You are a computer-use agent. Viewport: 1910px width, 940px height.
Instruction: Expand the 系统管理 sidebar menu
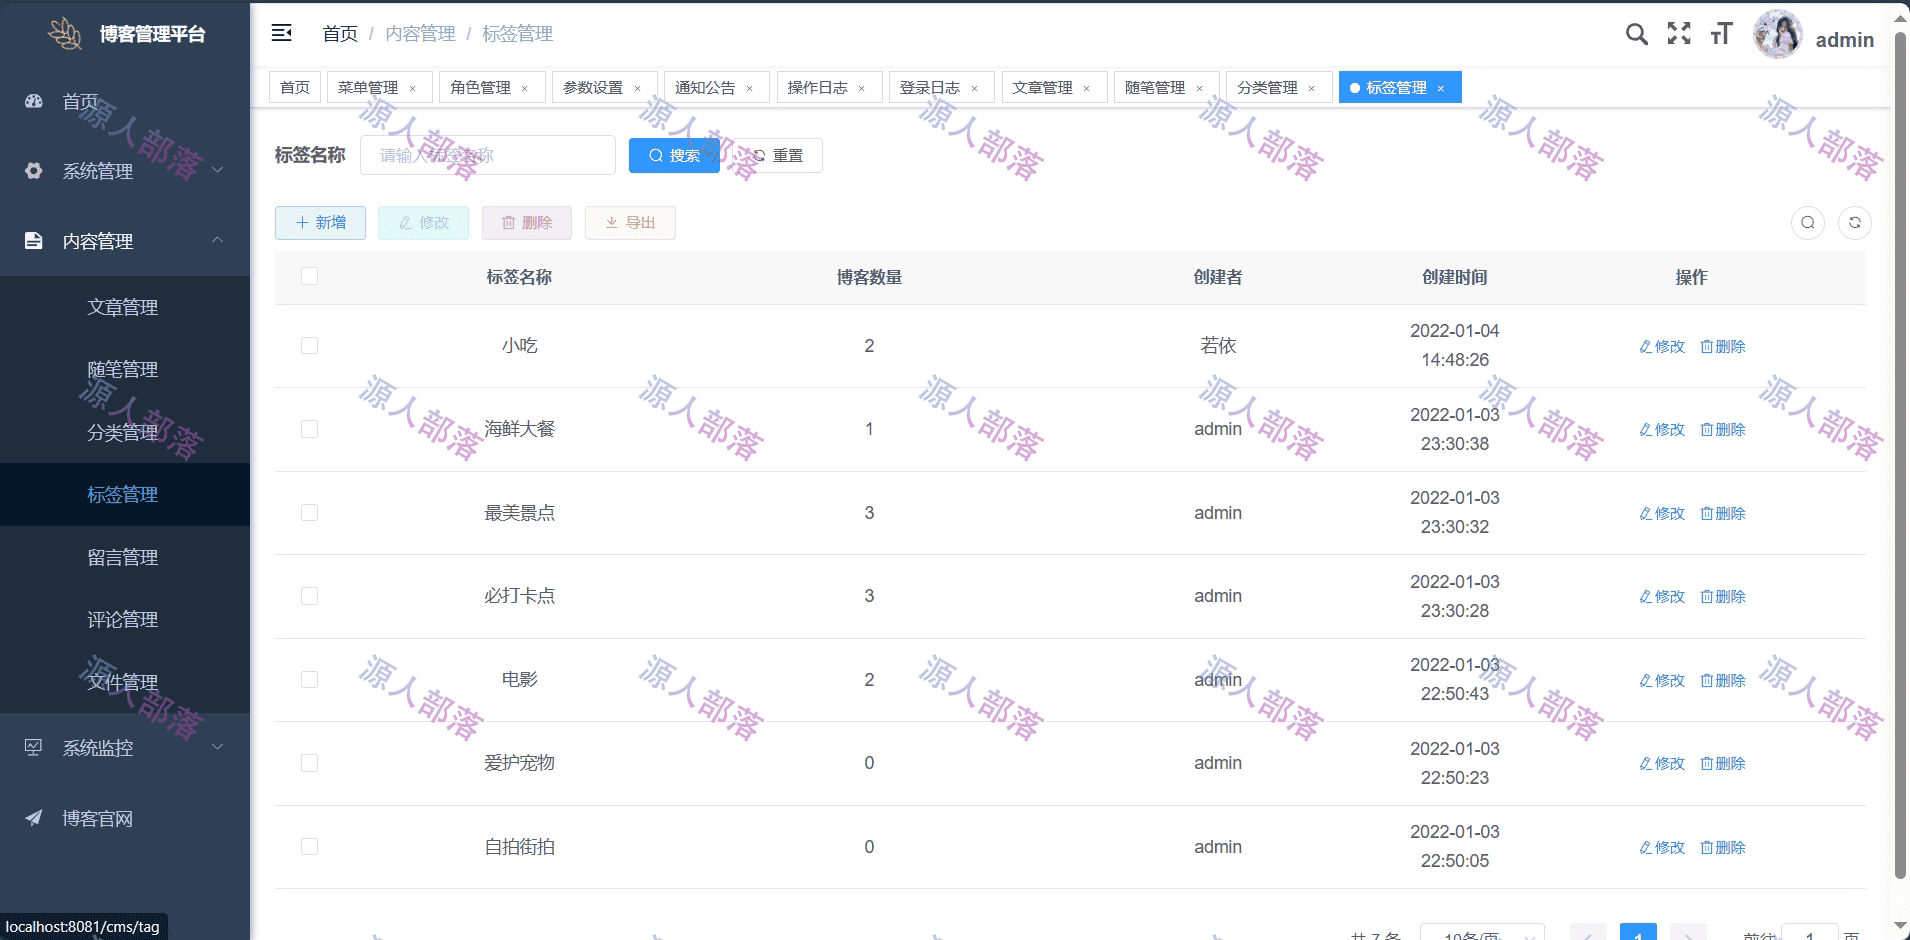click(x=125, y=171)
